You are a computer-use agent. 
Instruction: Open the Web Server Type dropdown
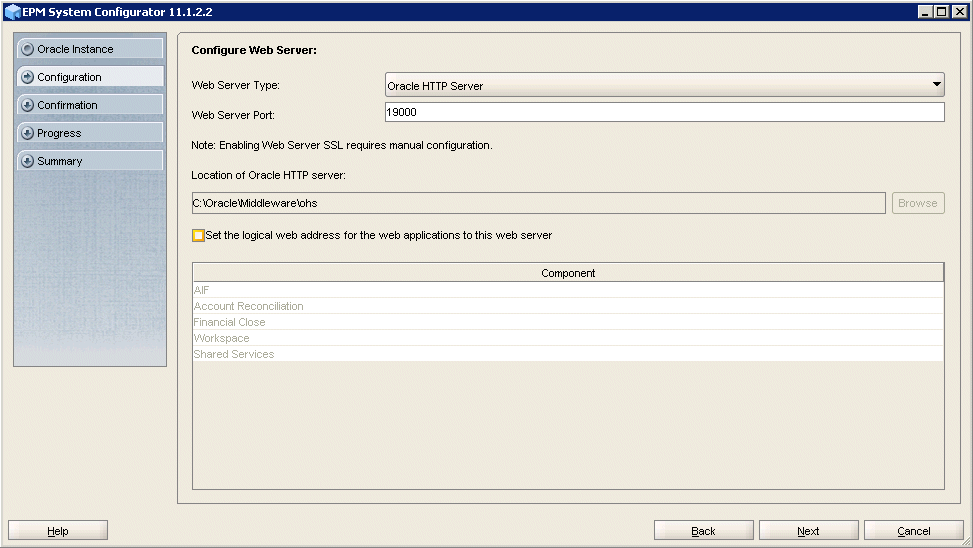(x=936, y=85)
